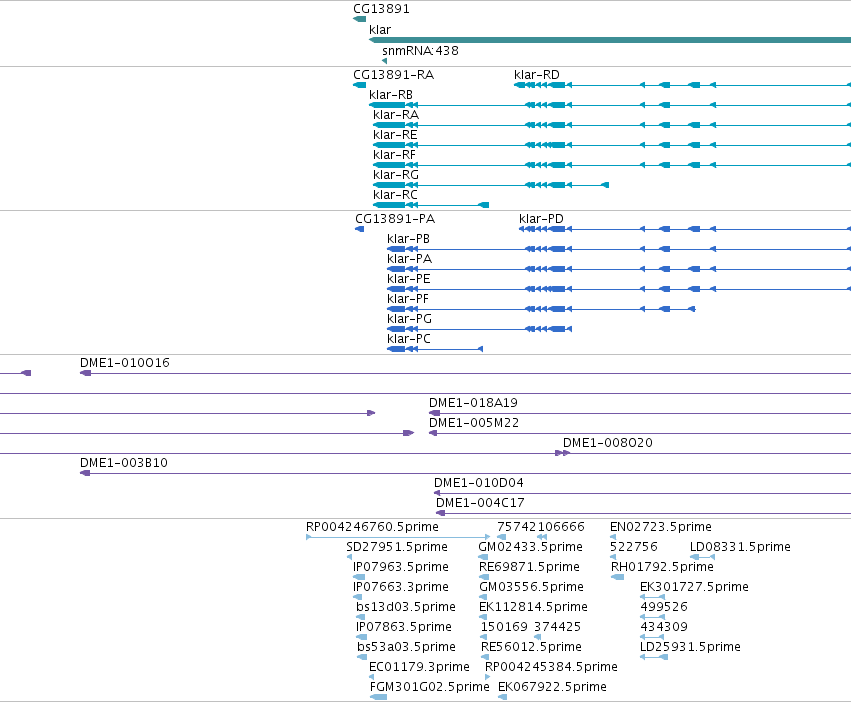Select the DME1-004C17 clone label
Screen dimensions: 851x702
tap(480, 503)
